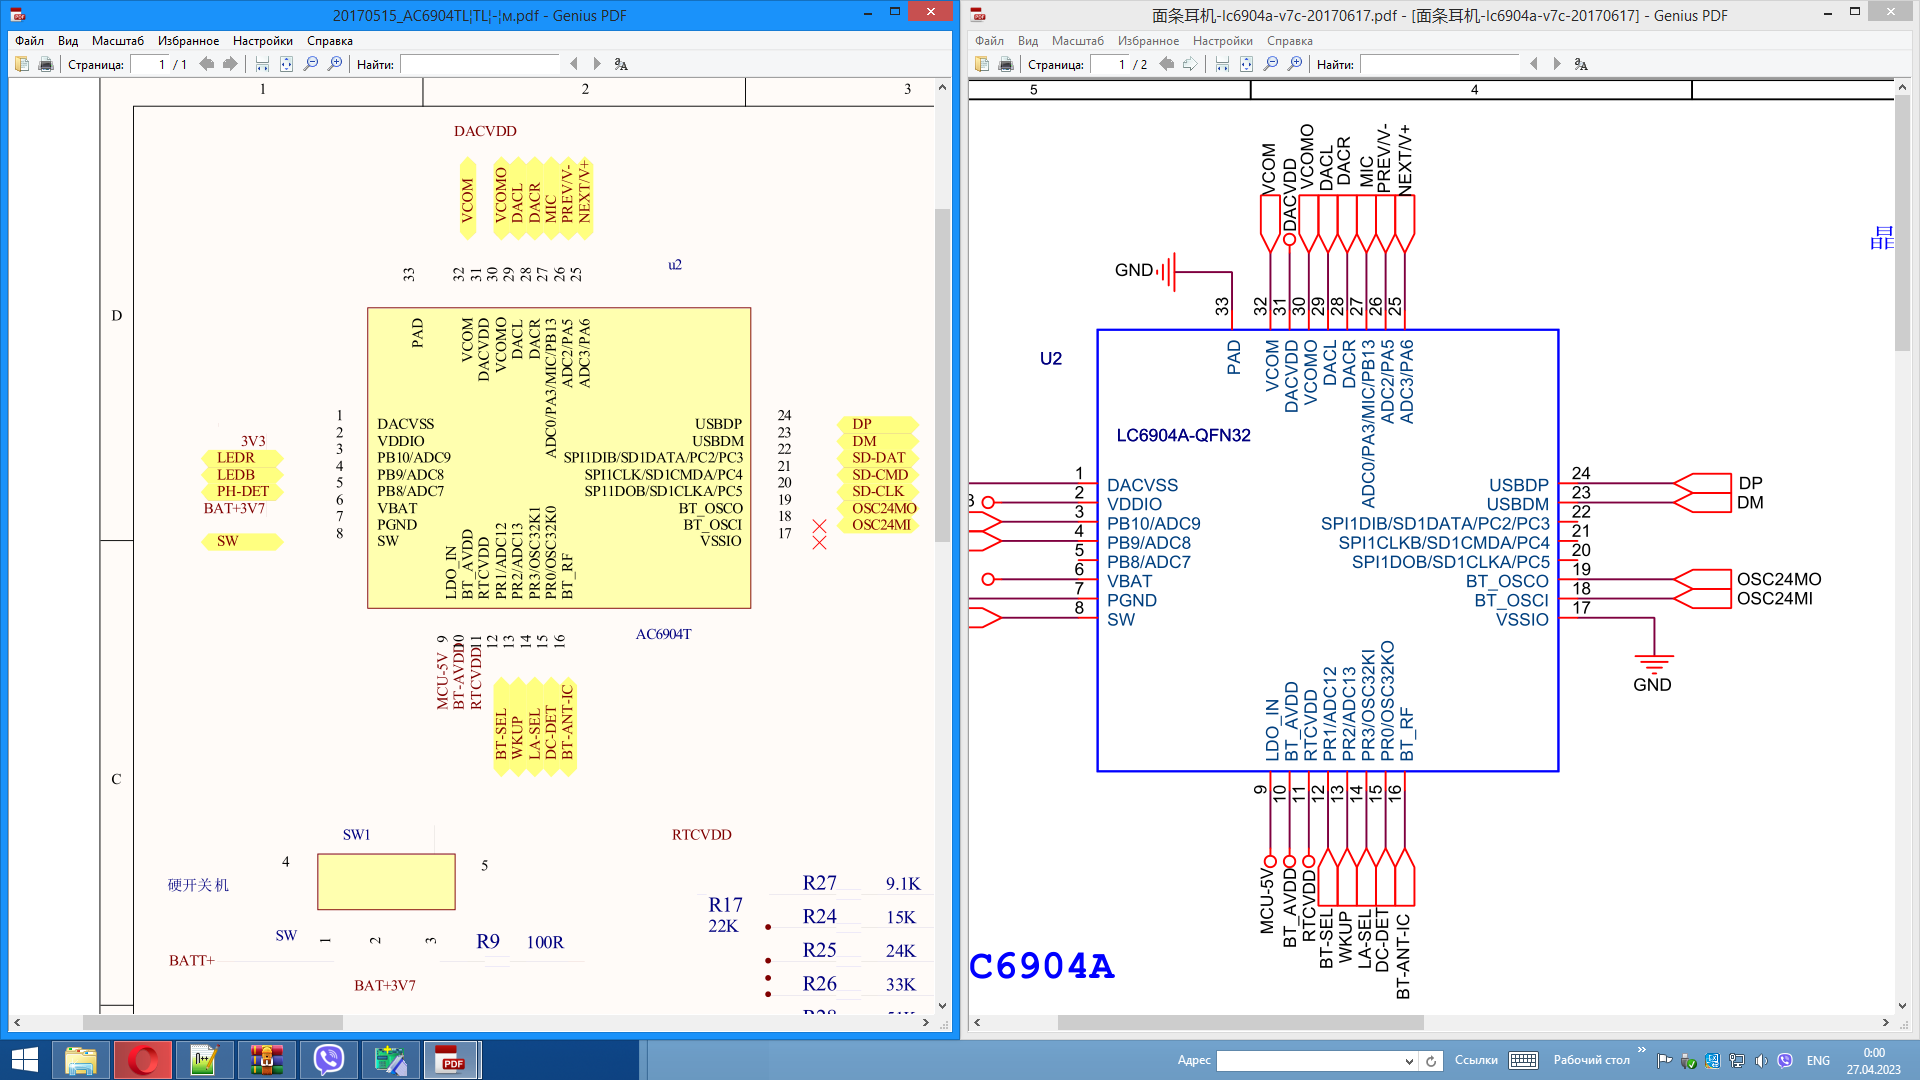This screenshot has height=1080, width=1920.
Task: Open clock showing 27.04.2023
Action: tap(1874, 1060)
